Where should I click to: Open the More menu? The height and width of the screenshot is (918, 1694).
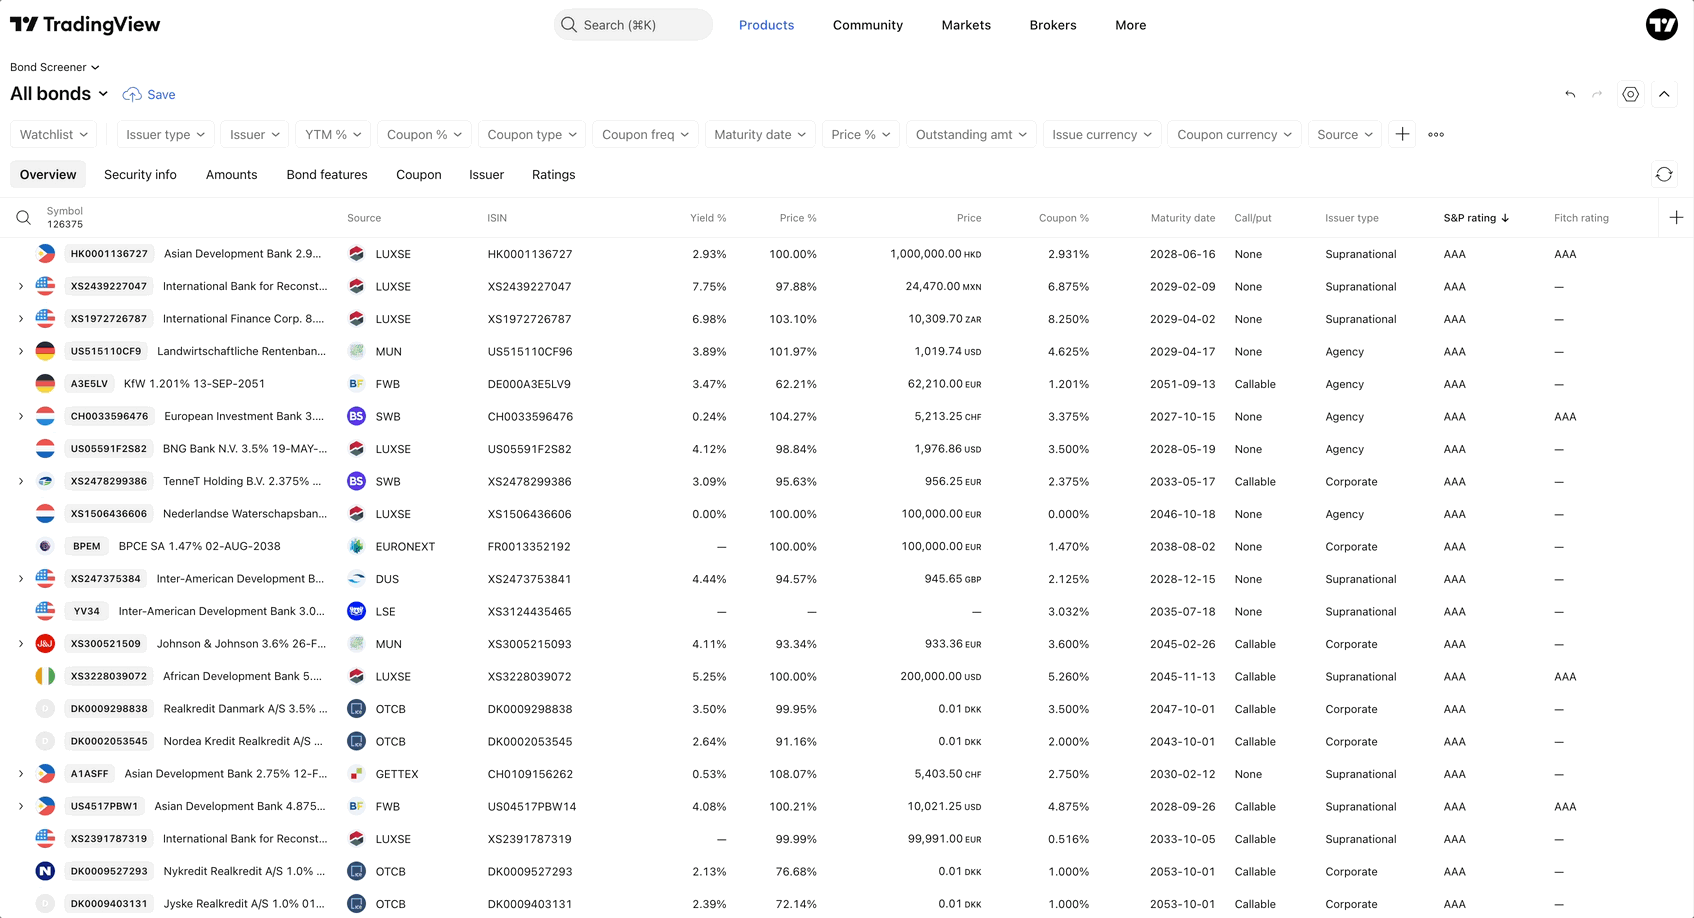click(x=1131, y=25)
